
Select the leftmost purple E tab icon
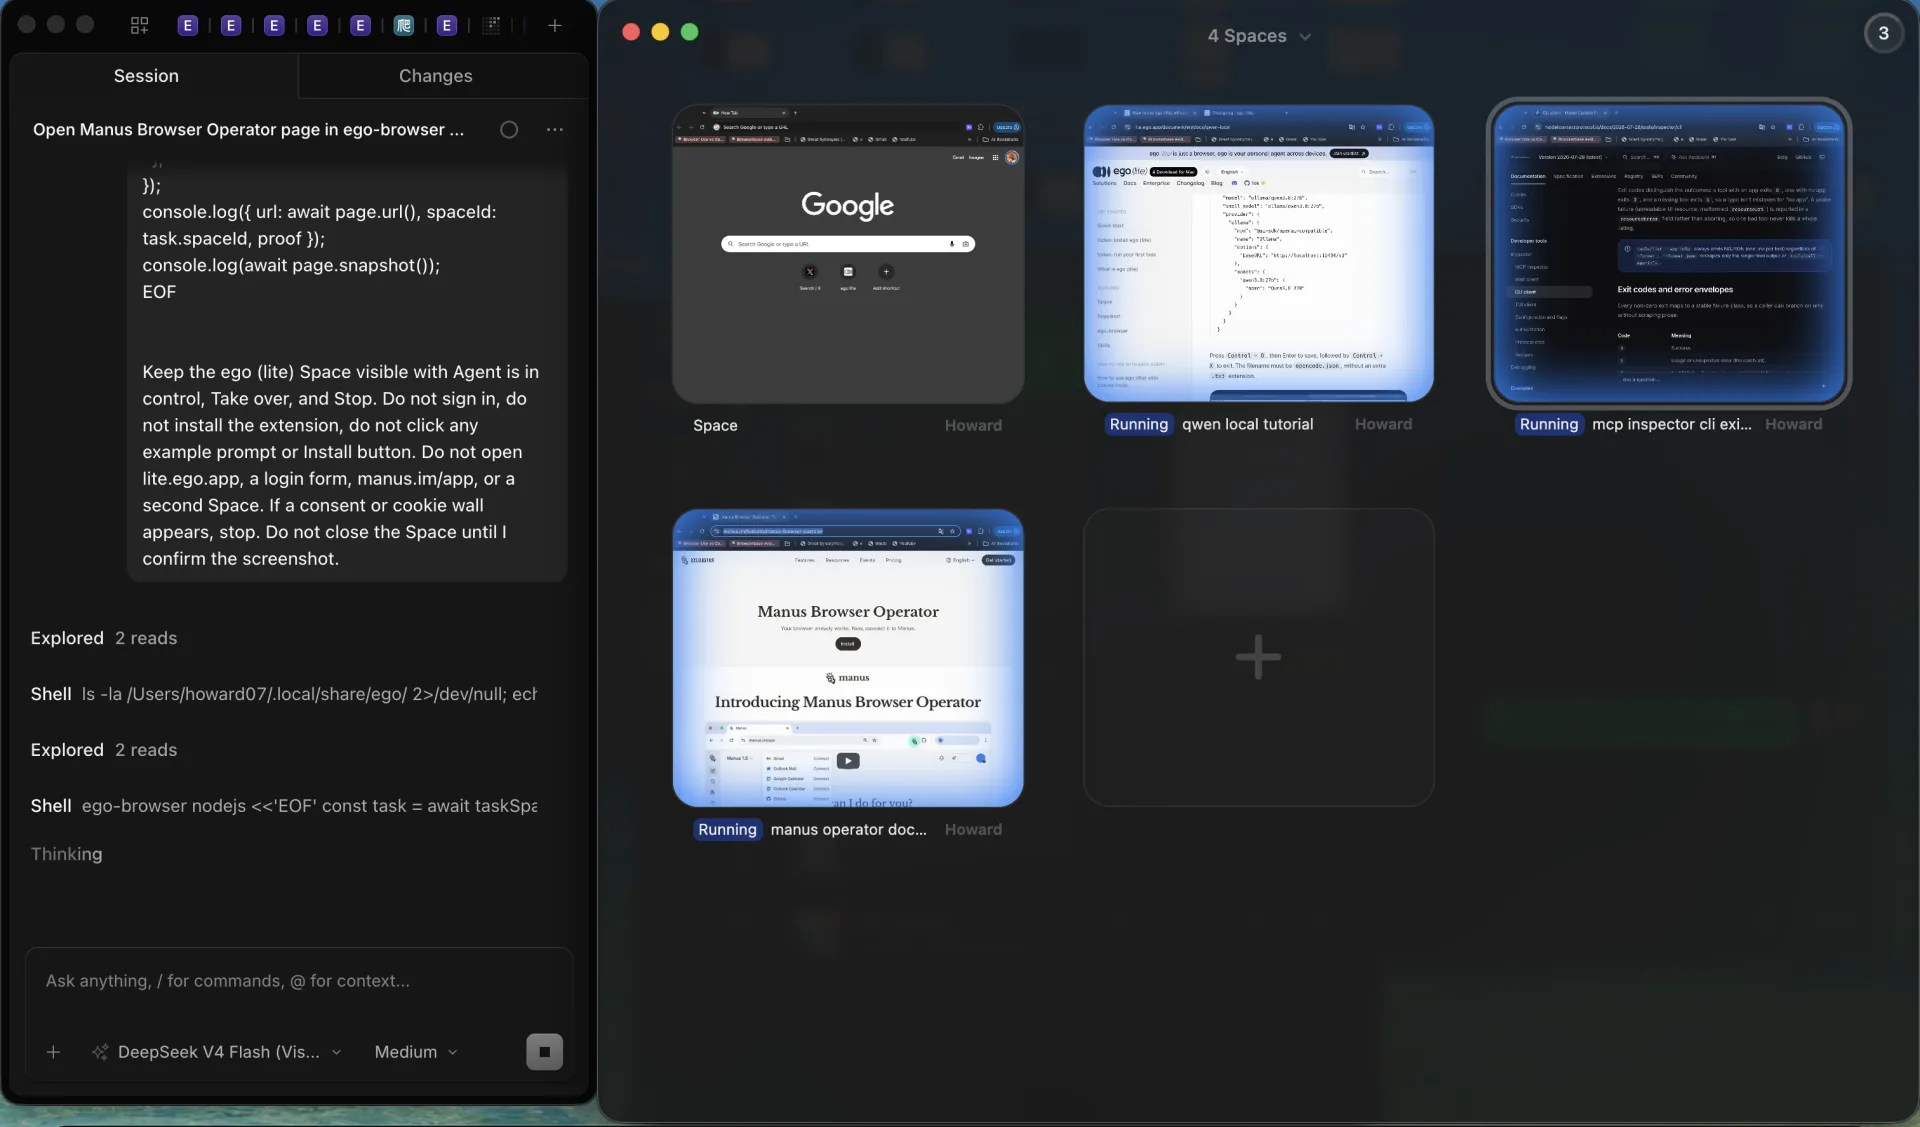tap(187, 26)
